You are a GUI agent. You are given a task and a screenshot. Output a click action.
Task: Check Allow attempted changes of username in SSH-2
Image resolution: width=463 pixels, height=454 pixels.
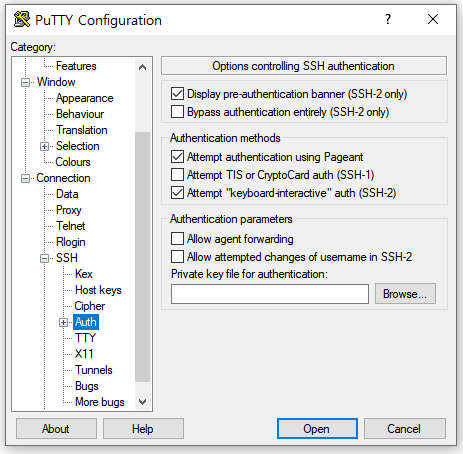[177, 257]
